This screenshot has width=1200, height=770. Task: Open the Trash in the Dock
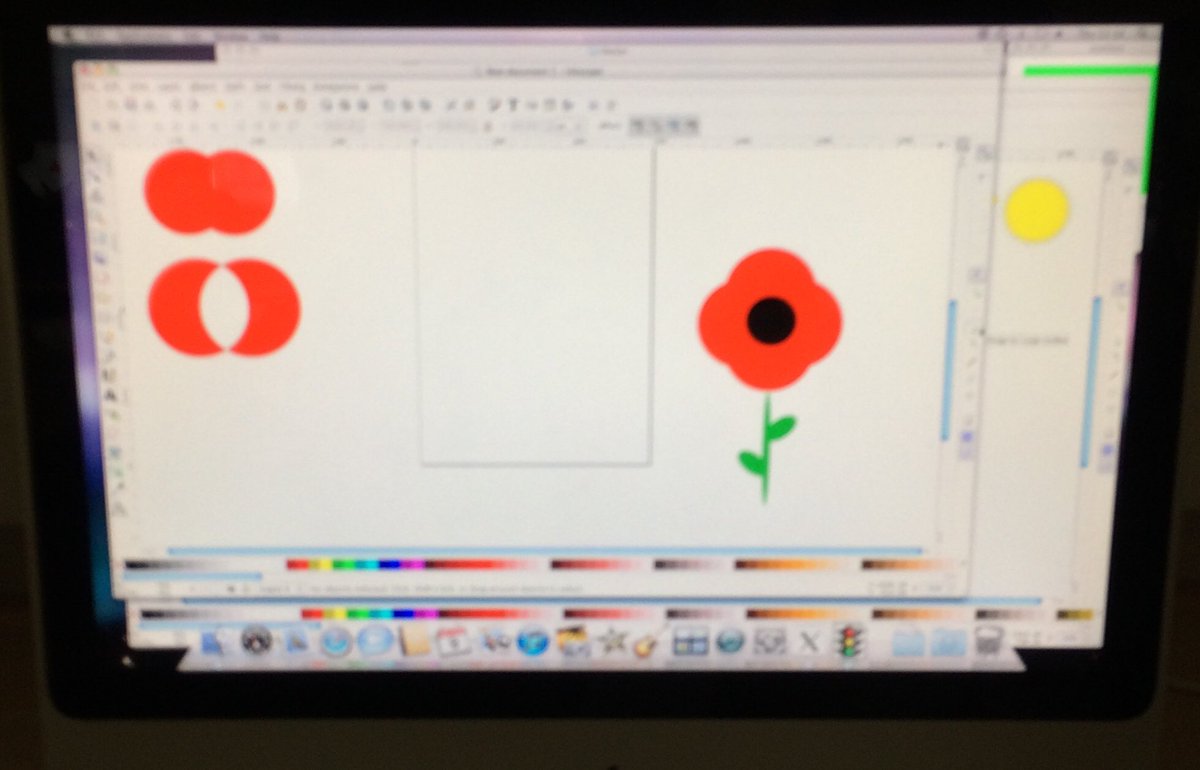point(988,640)
